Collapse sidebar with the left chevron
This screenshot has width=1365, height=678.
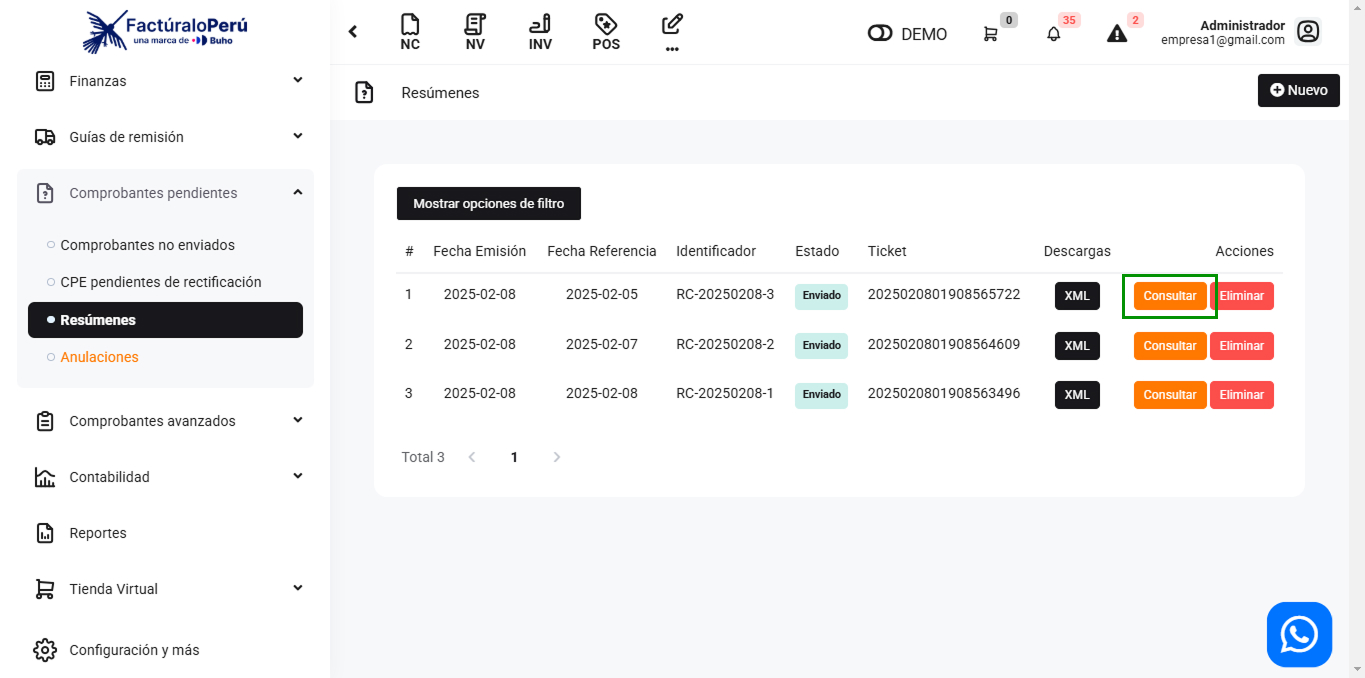353,32
